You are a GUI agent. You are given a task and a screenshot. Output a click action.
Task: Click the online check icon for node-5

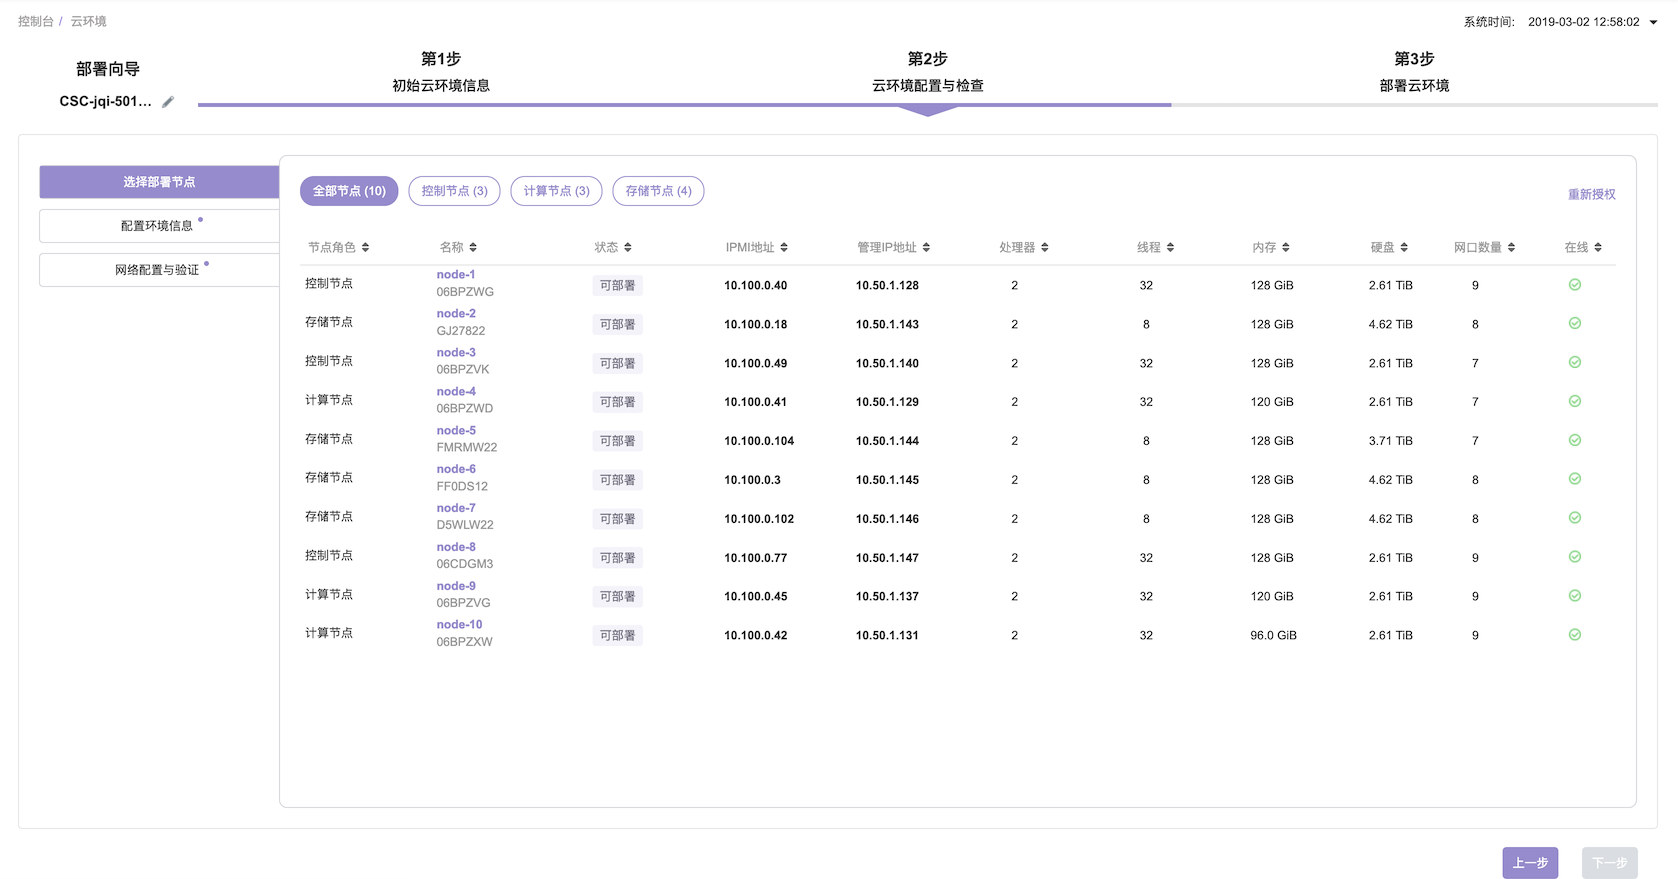pos(1574,440)
